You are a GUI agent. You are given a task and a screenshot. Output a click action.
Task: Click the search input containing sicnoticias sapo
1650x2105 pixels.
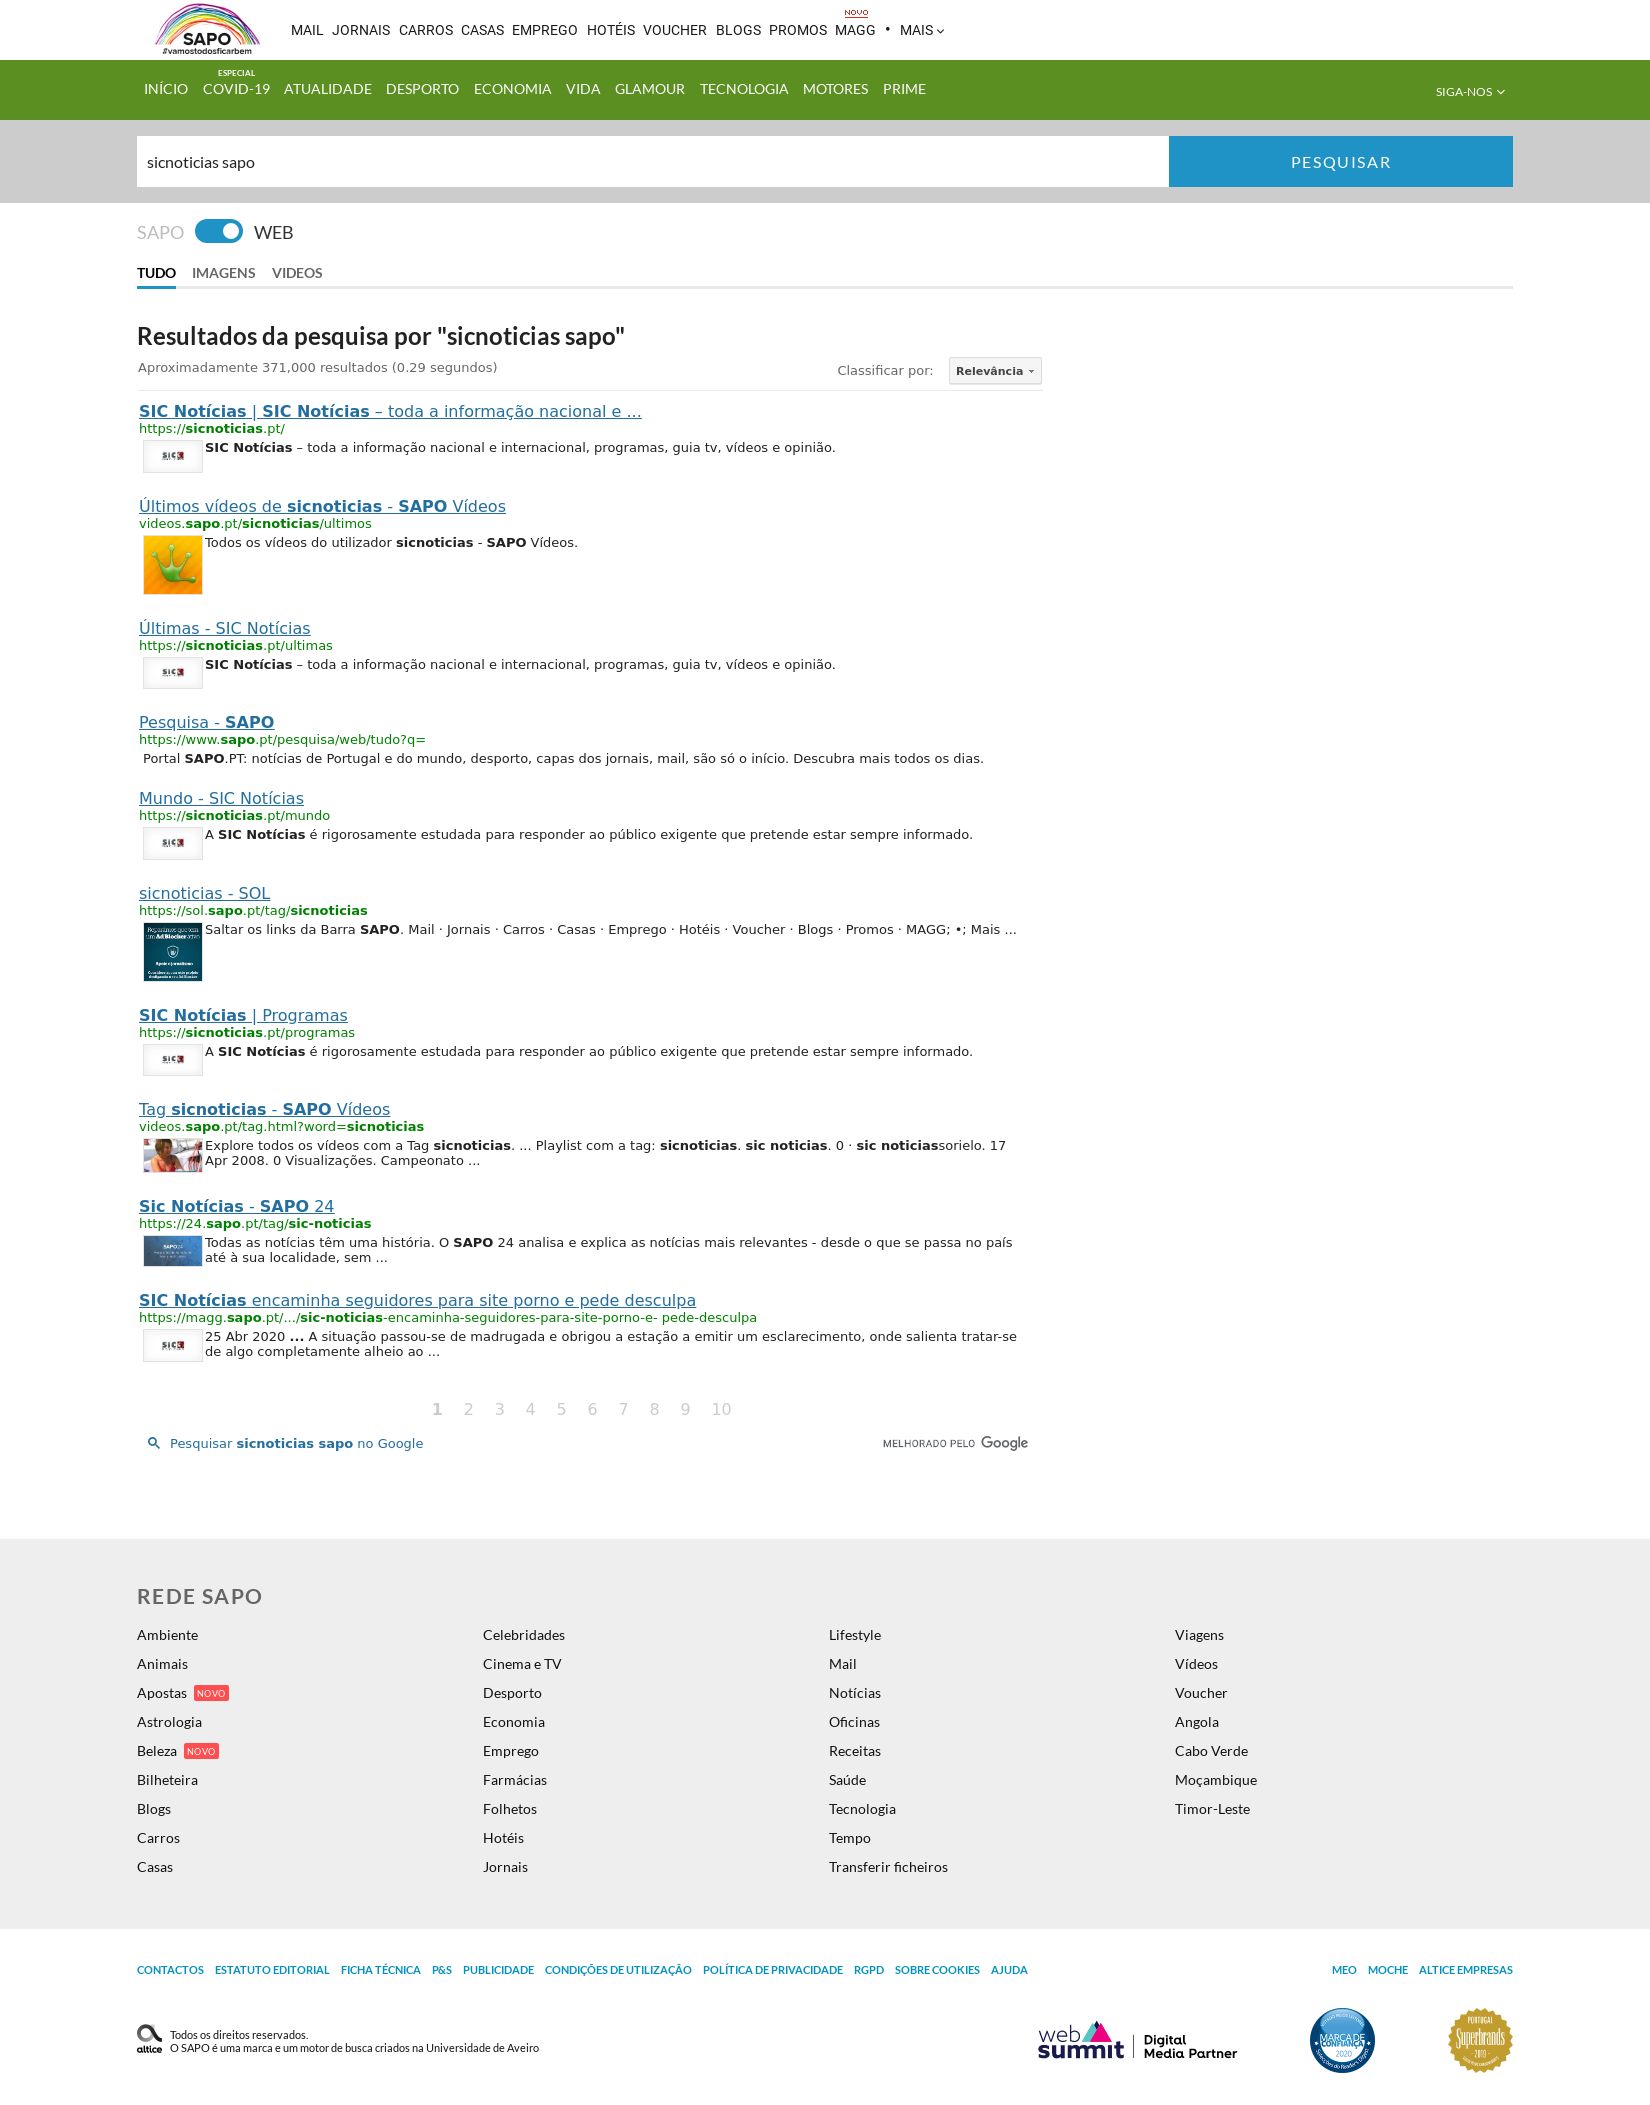(x=652, y=162)
